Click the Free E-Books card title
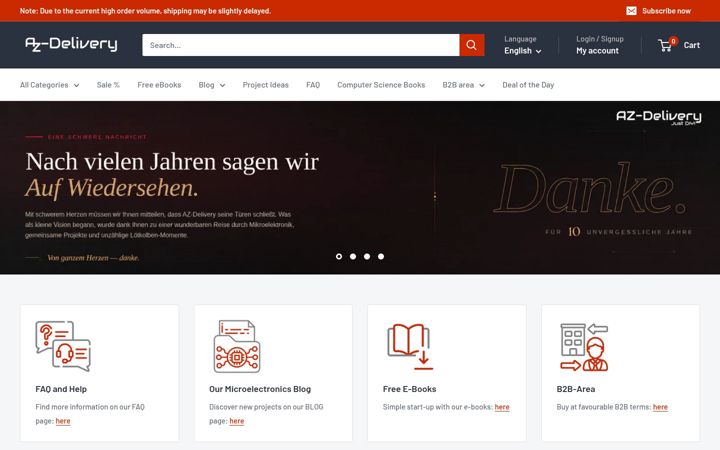Screen dimensions: 720x450 [410, 389]
